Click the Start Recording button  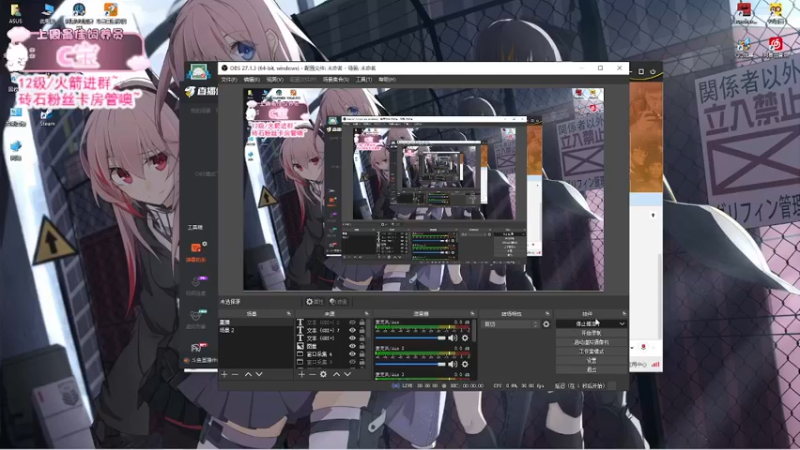click(x=591, y=333)
